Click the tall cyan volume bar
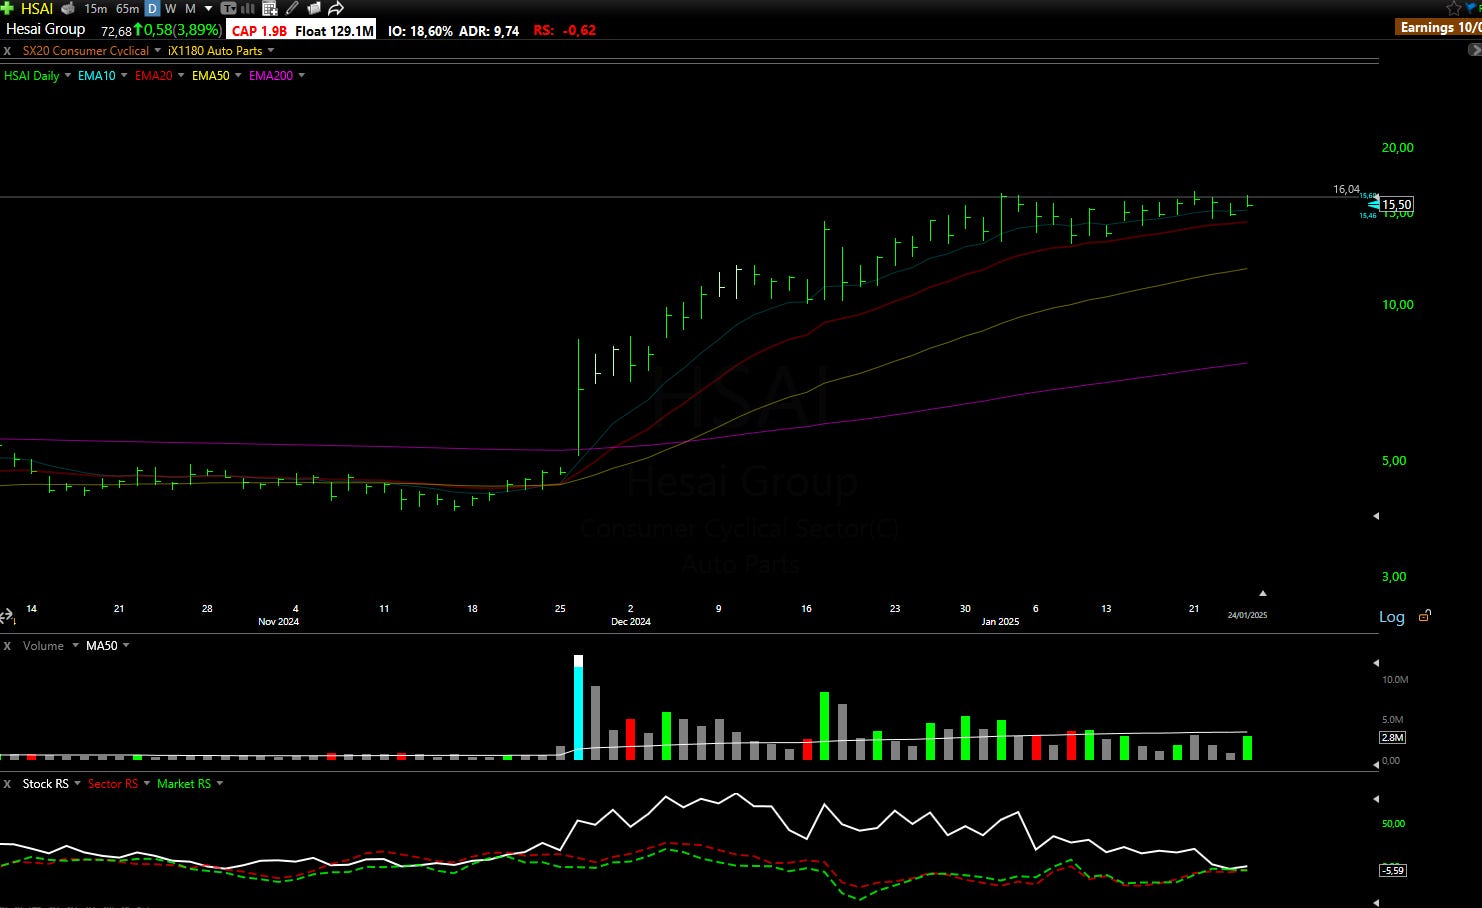Screen dimensions: 1482x908 click(578, 708)
